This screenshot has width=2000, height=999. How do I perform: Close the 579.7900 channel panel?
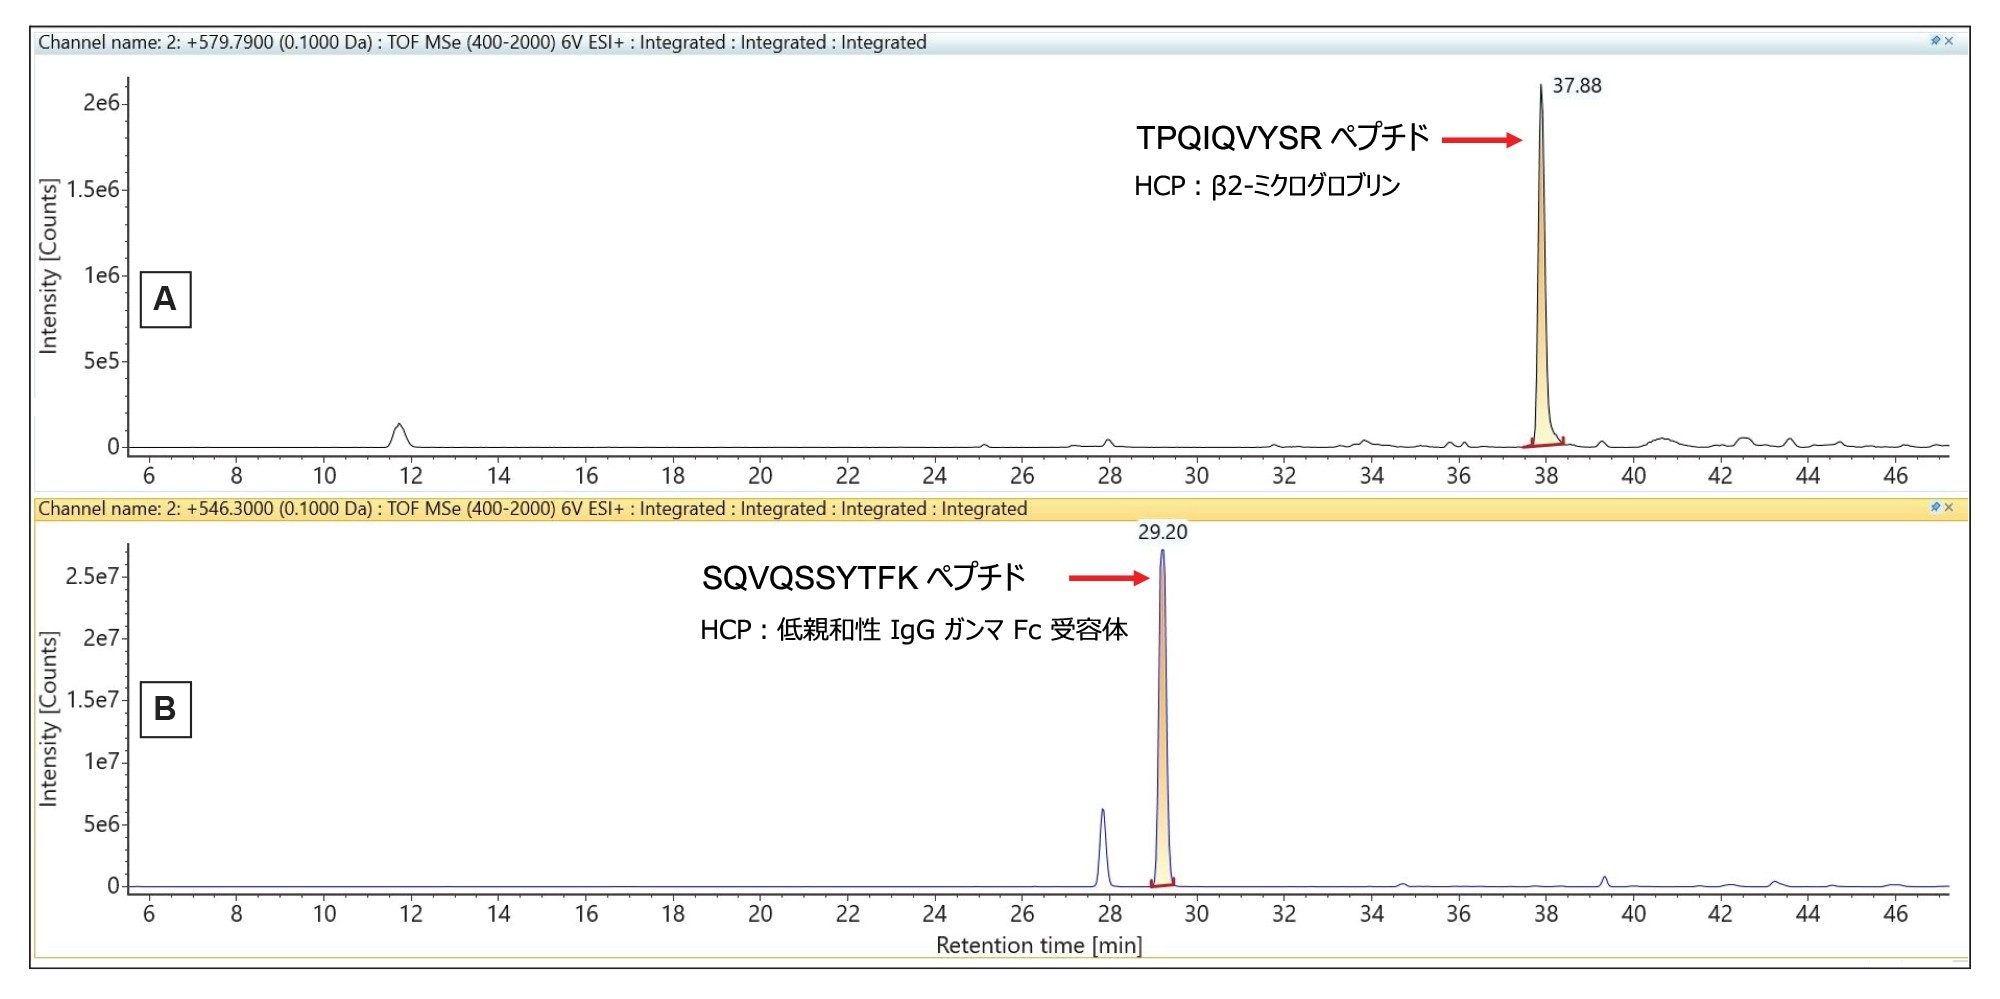1949,41
